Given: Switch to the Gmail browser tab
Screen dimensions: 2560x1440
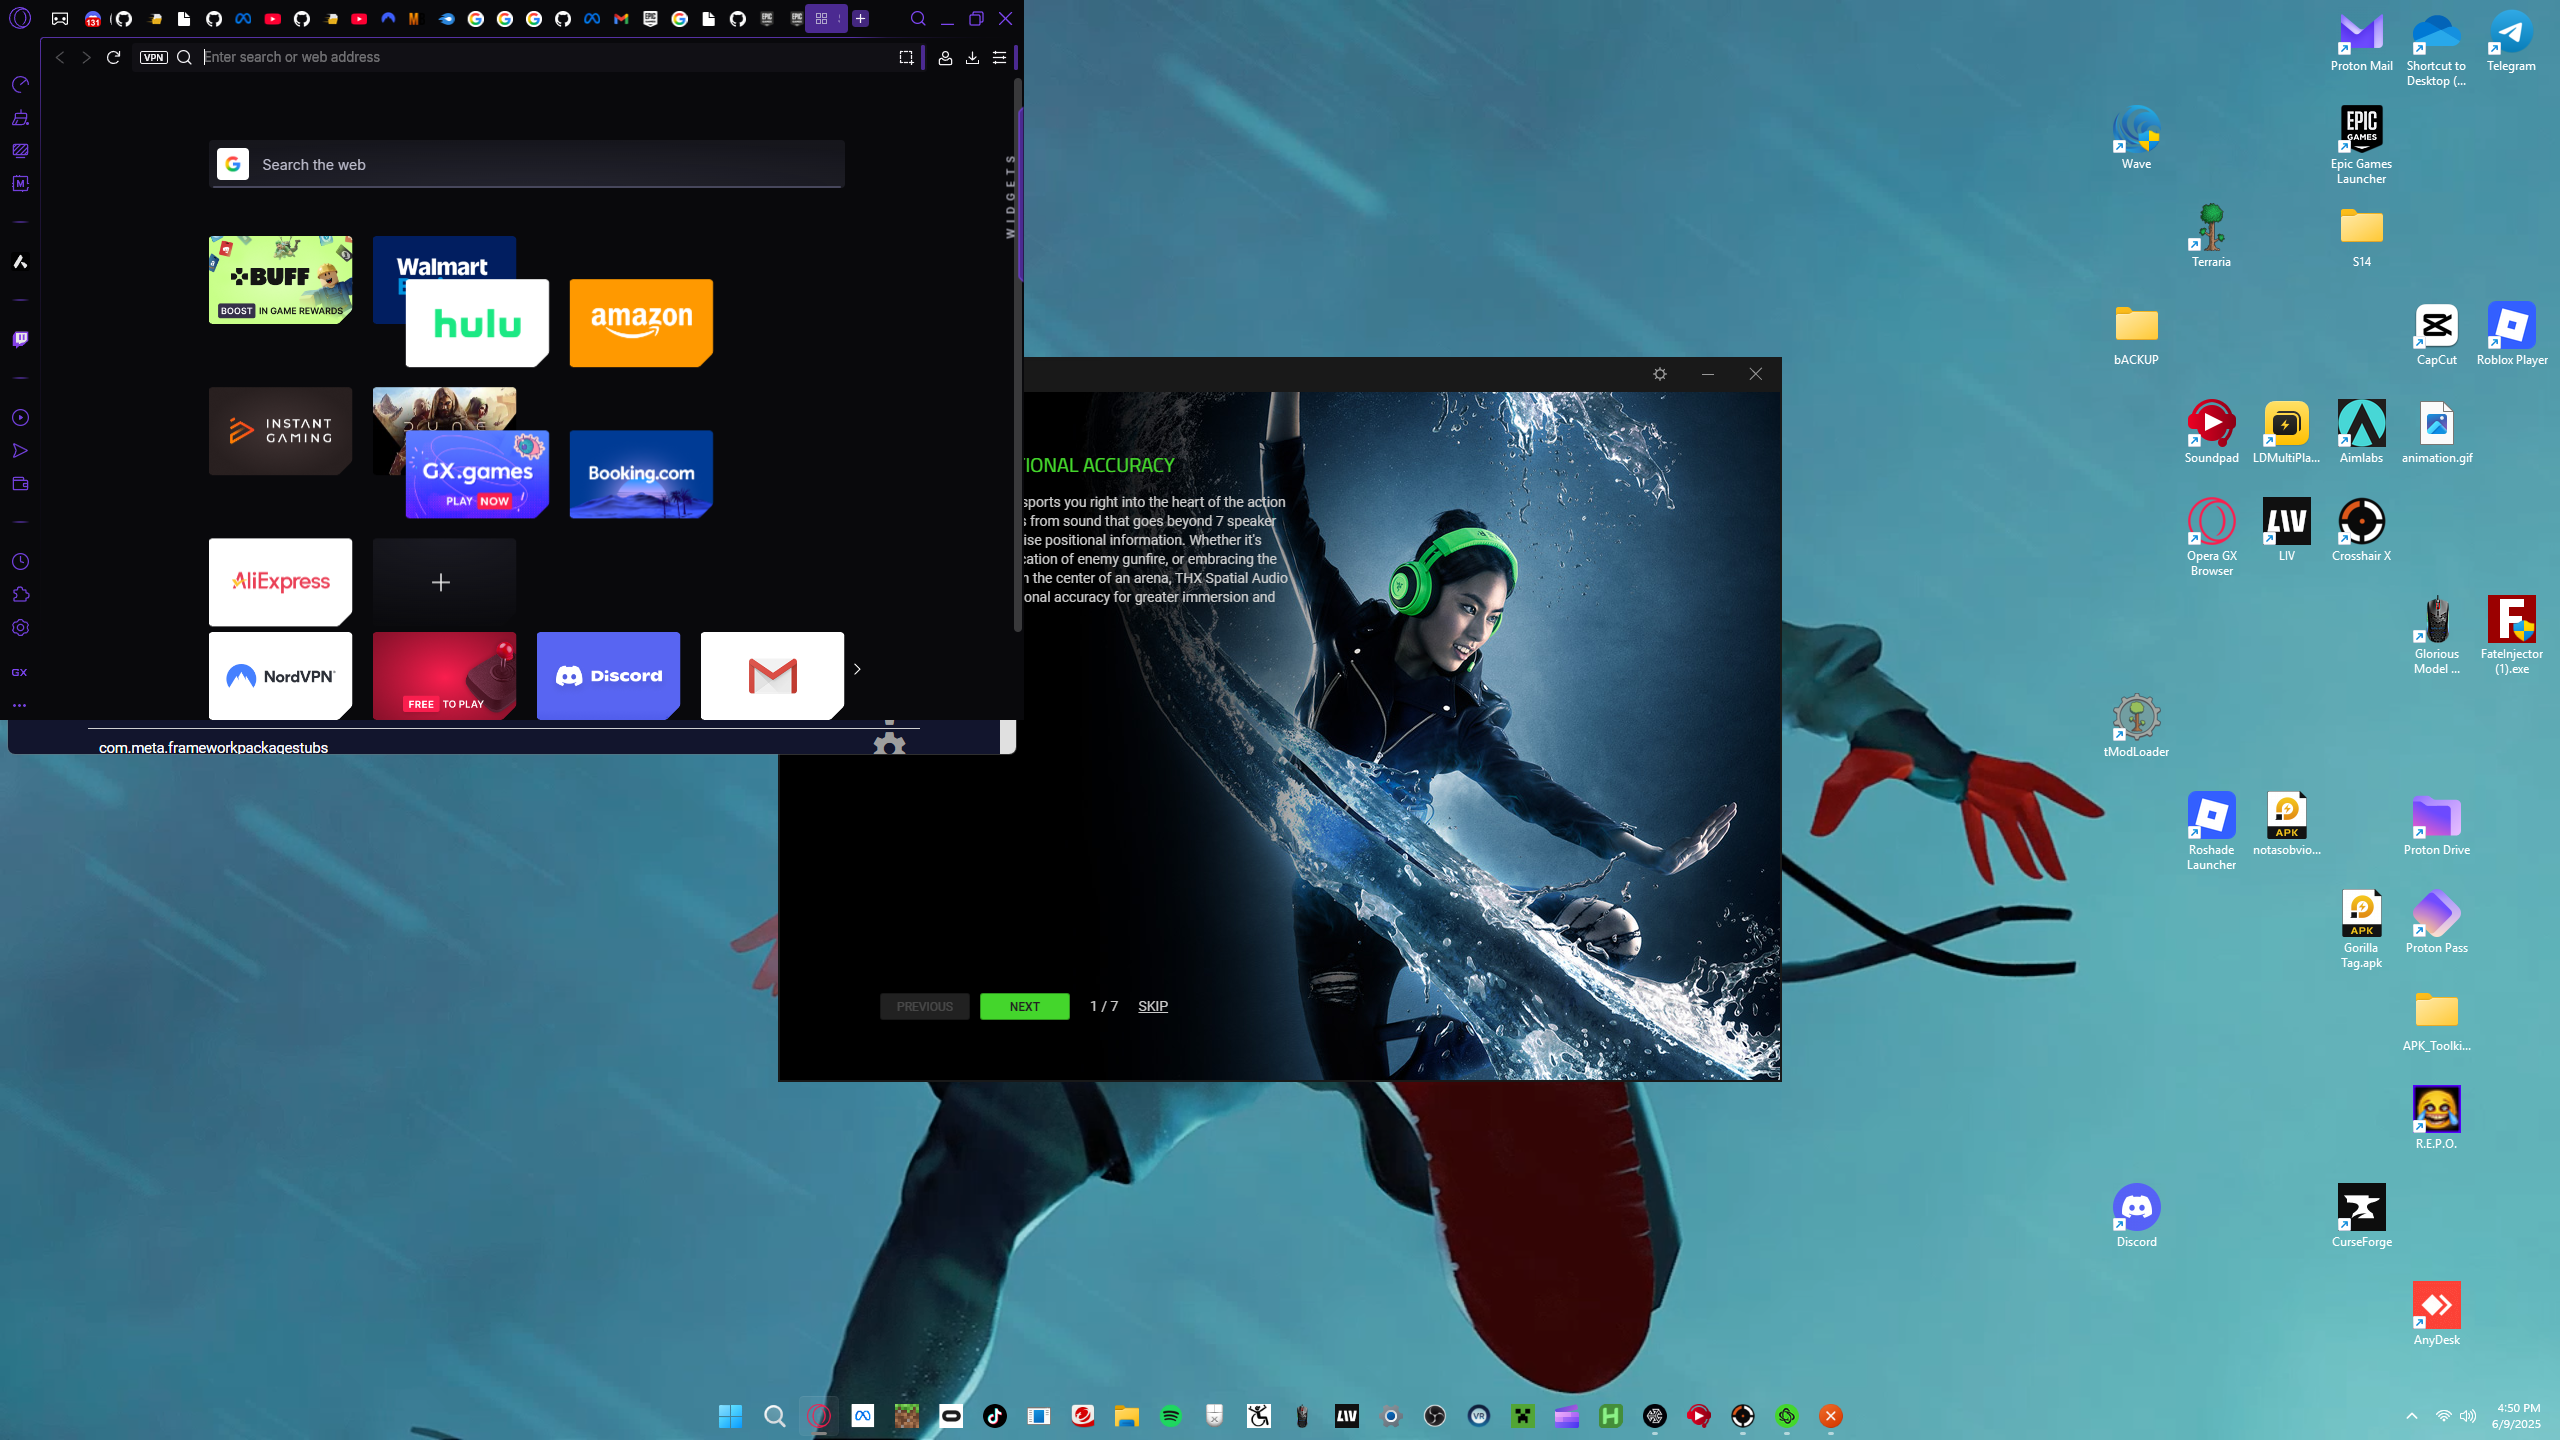Looking at the screenshot, I should (621, 18).
